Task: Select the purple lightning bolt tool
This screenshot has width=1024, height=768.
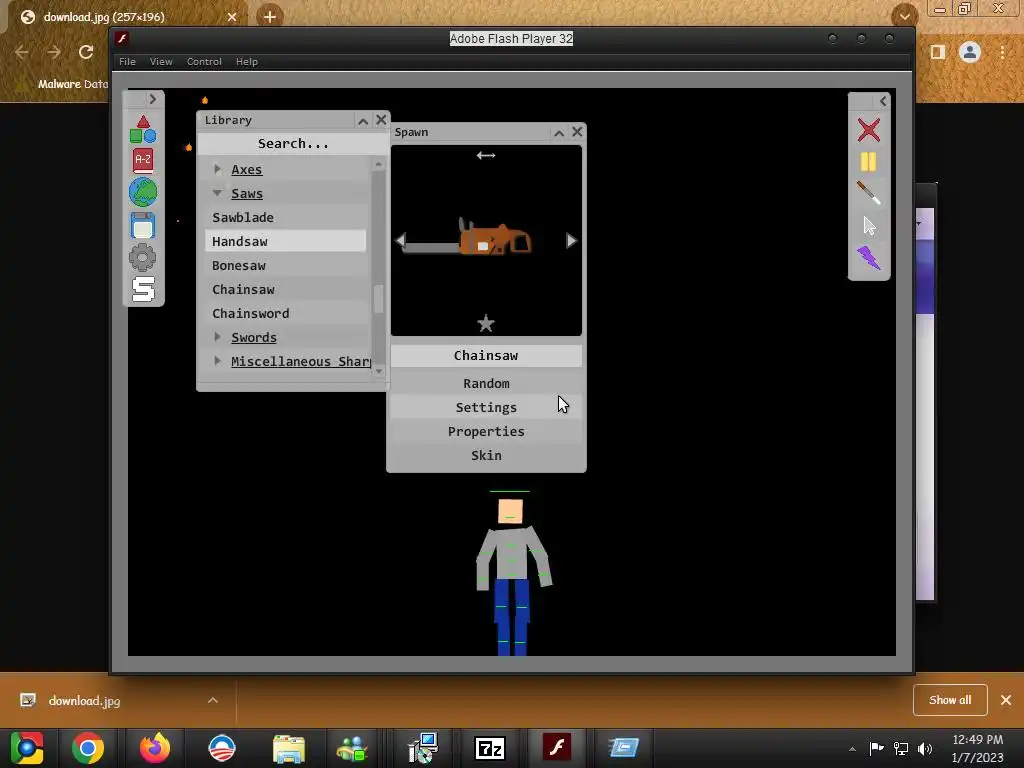Action: click(x=869, y=258)
